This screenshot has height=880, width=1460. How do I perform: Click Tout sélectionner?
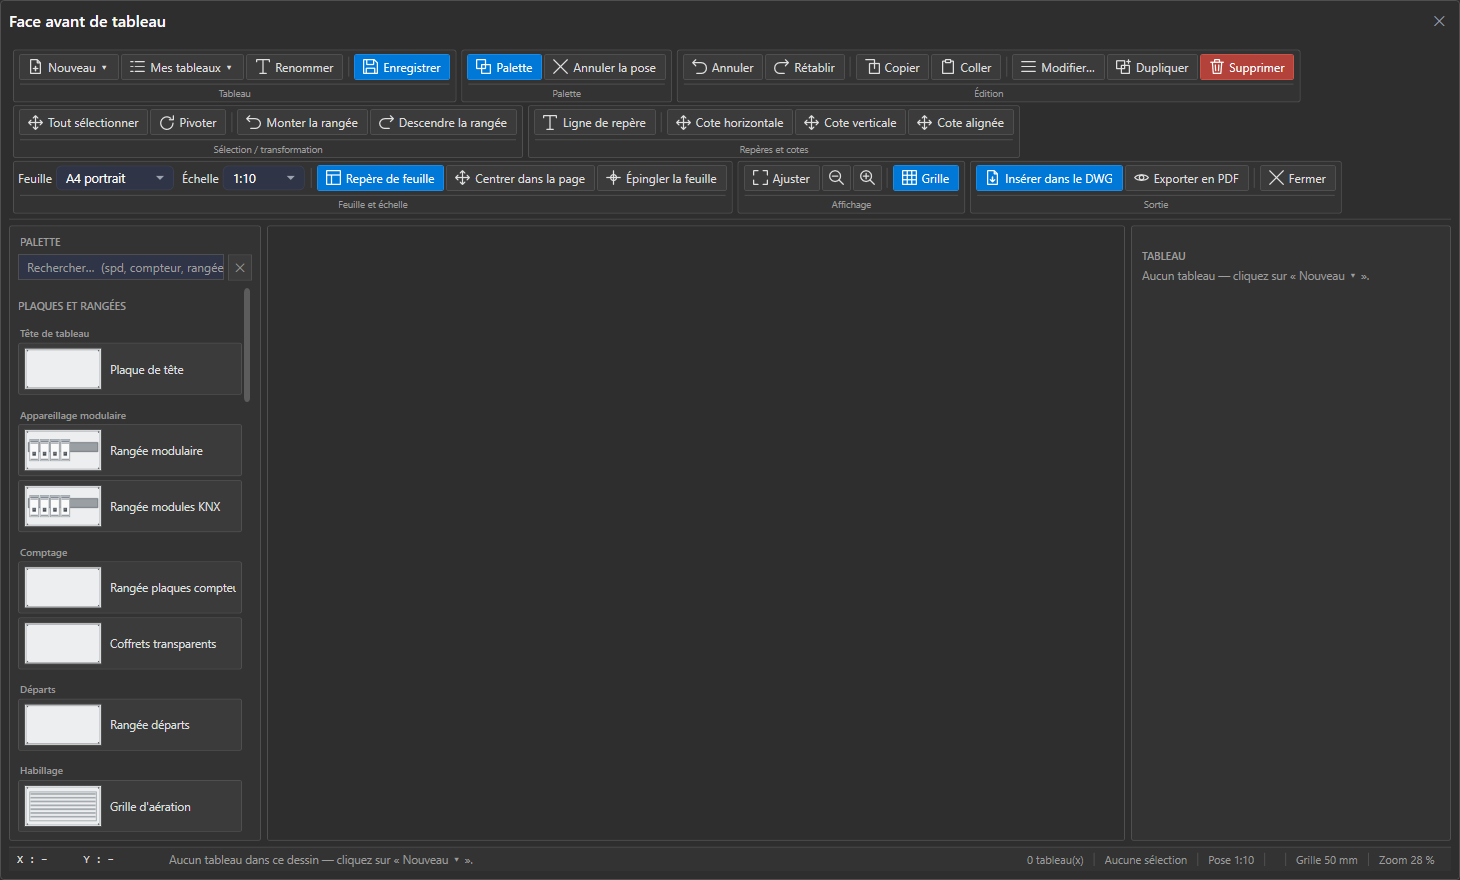[x=83, y=122]
